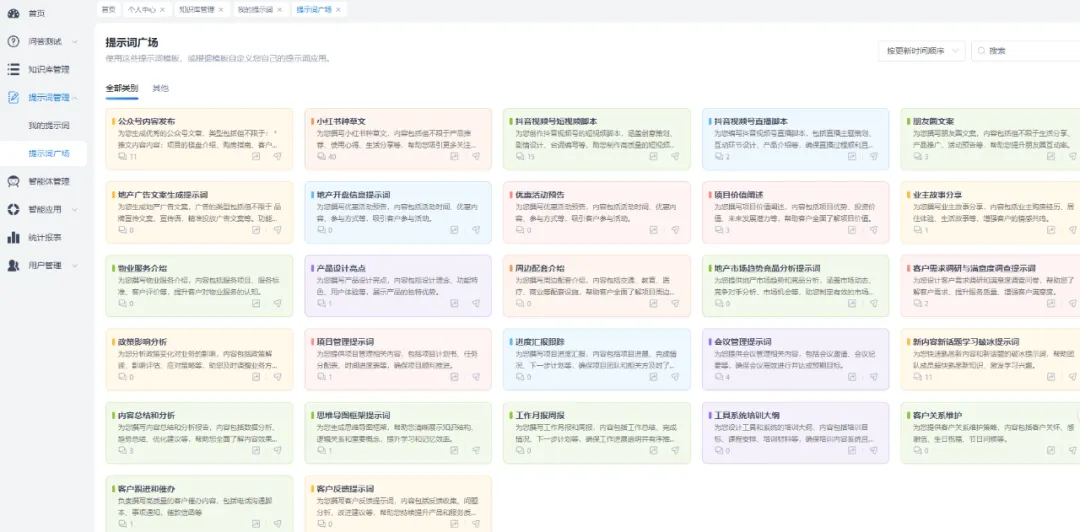
Task: Click the comment count 15 on 抖音视频号短视频脚本 card
Action: pos(526,156)
